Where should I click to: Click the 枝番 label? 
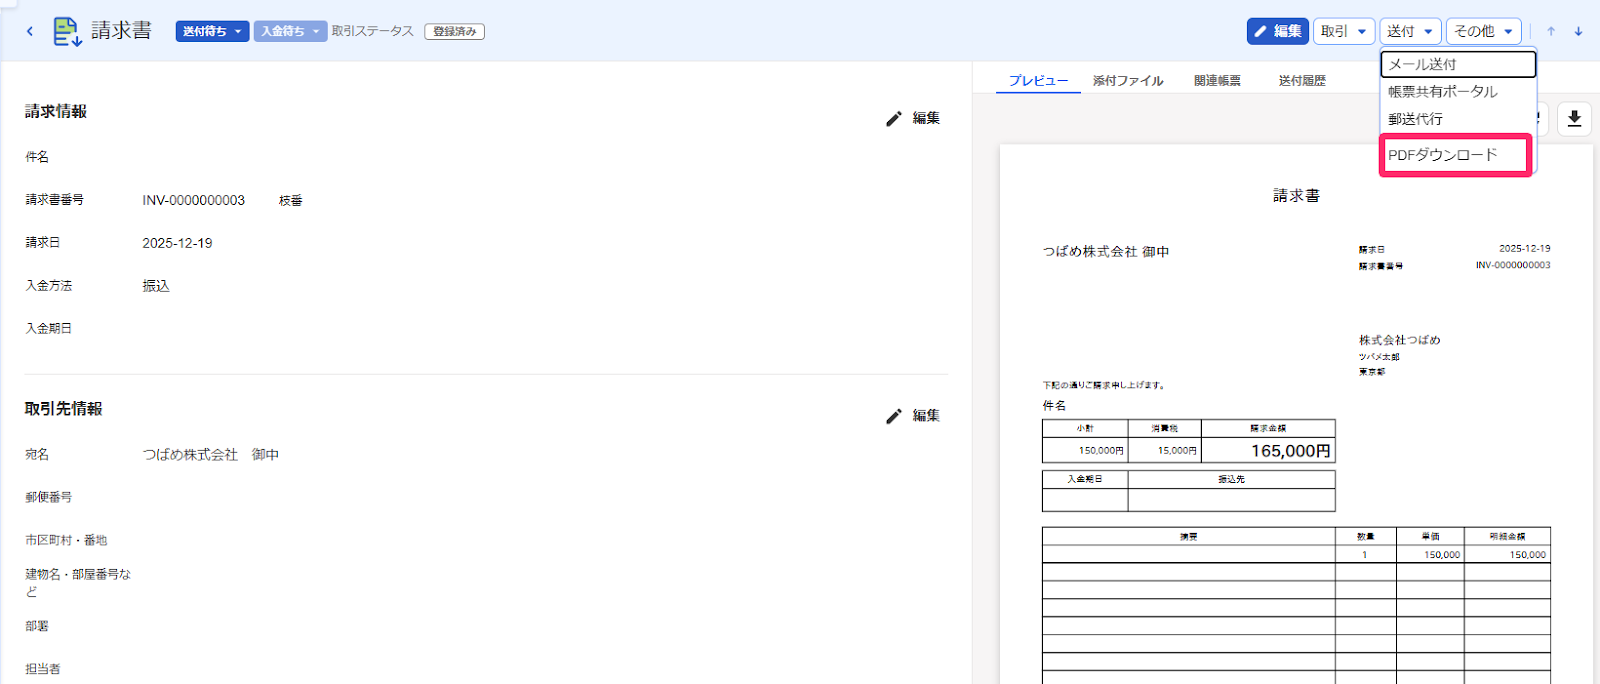(291, 201)
